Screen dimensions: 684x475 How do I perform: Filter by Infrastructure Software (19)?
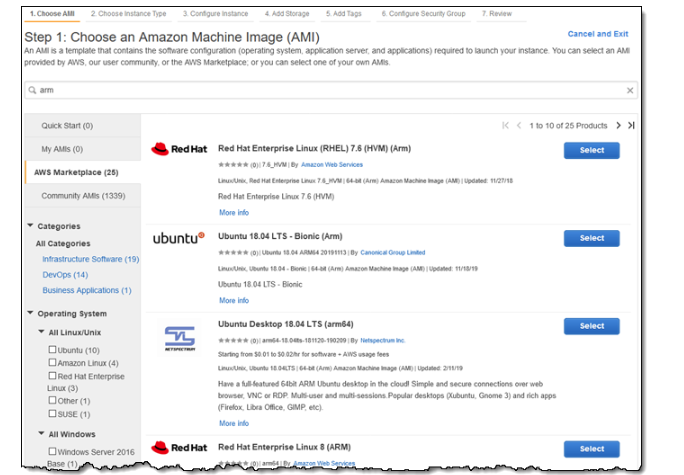click(91, 259)
